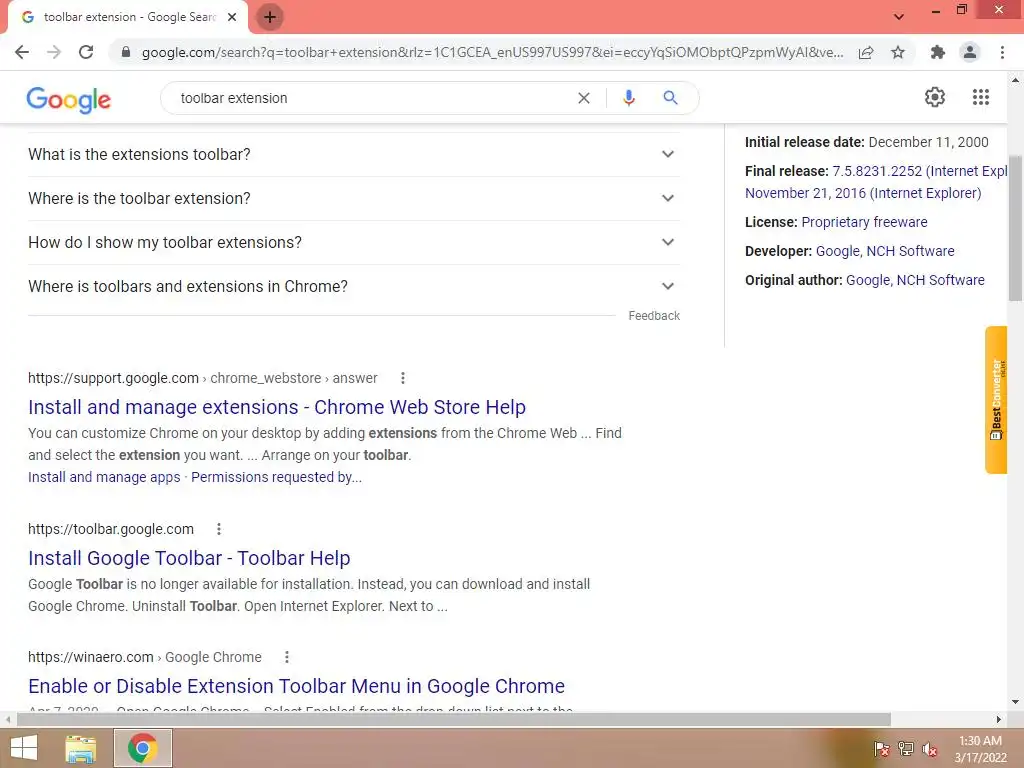Close the toolbar extension tab
This screenshot has width=1024, height=768.
tap(232, 17)
